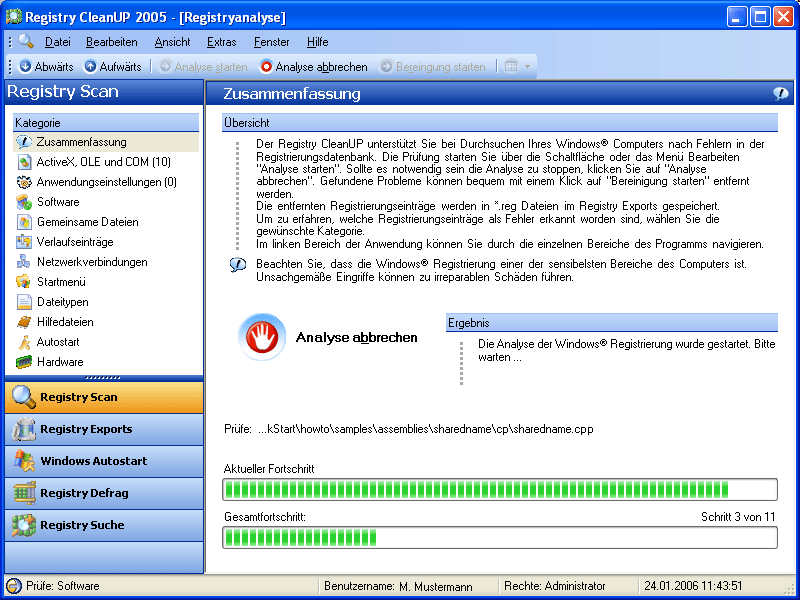Click the Registry Scan panel title

[x=63, y=91]
